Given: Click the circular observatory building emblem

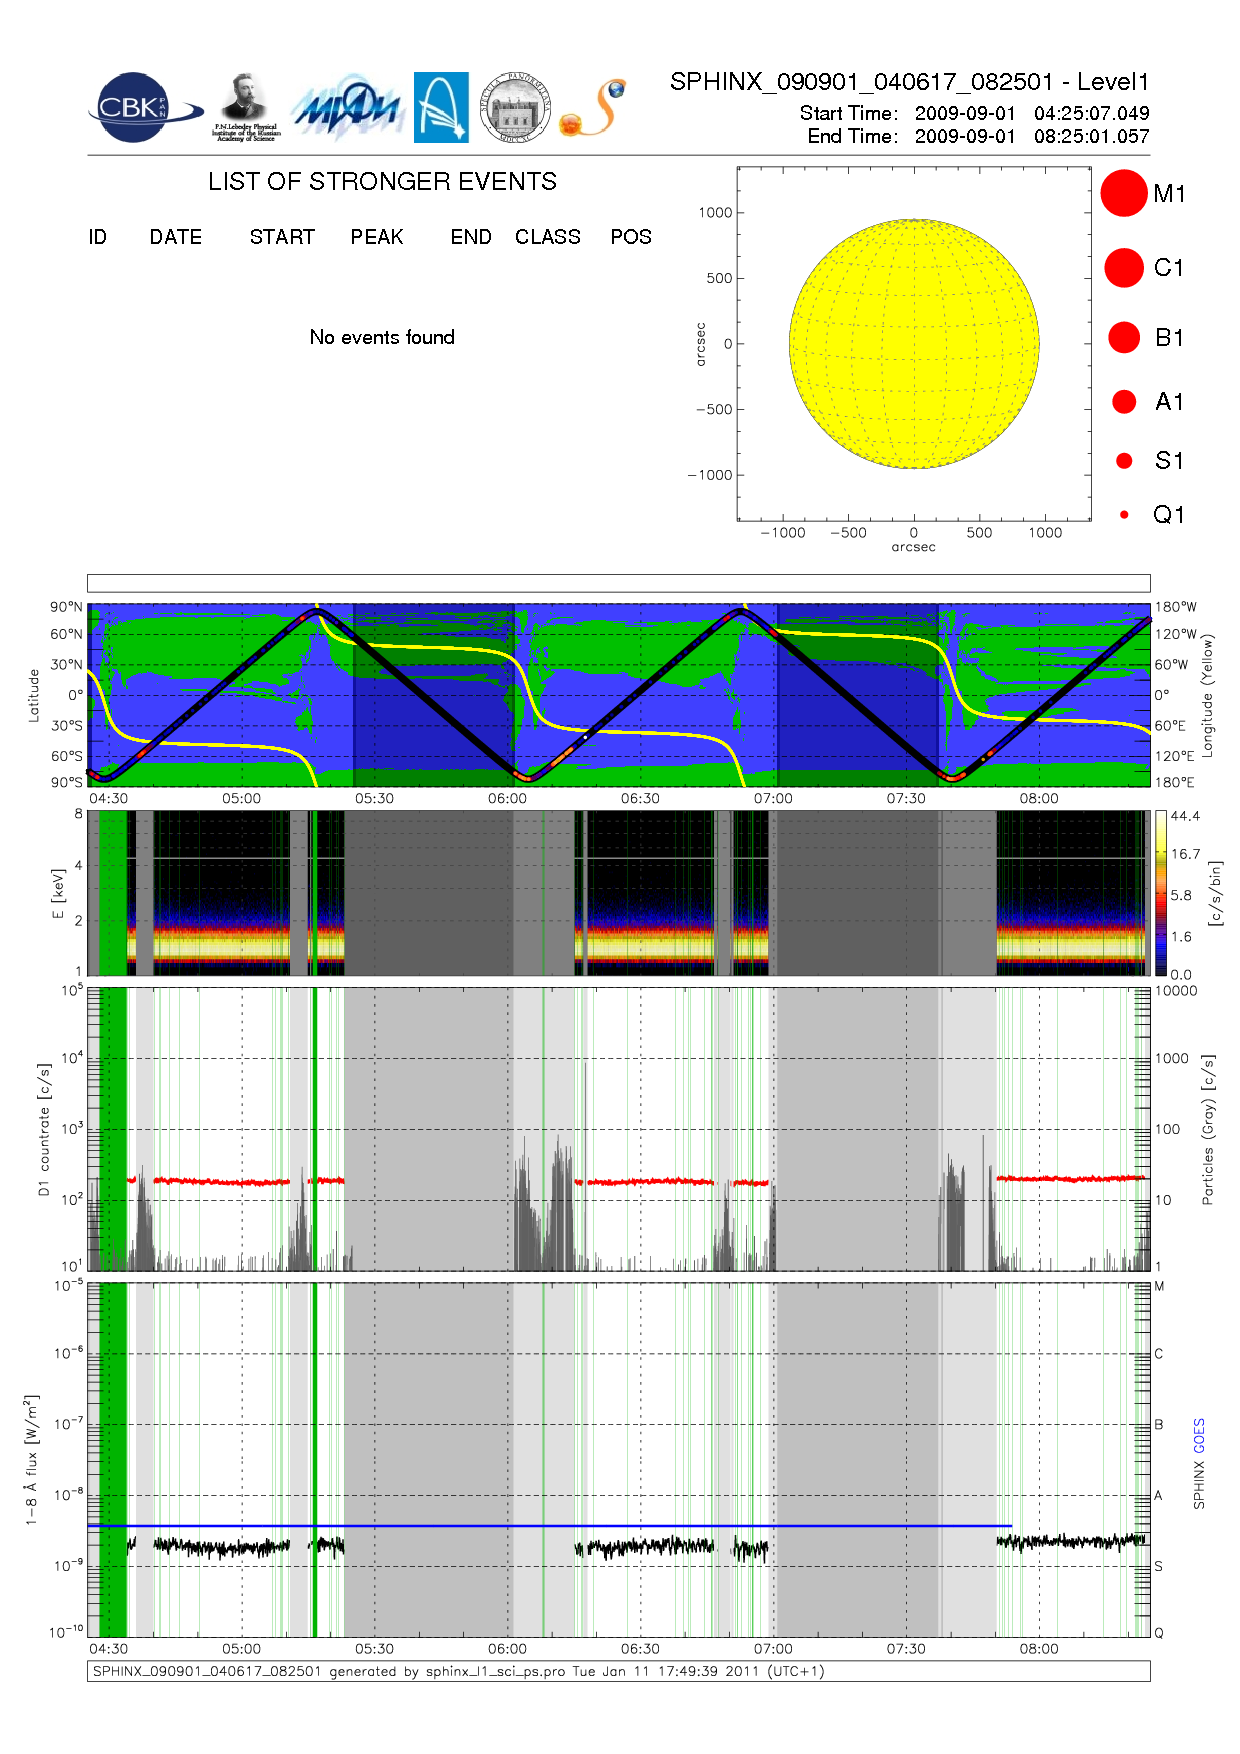Looking at the screenshot, I should (515, 107).
